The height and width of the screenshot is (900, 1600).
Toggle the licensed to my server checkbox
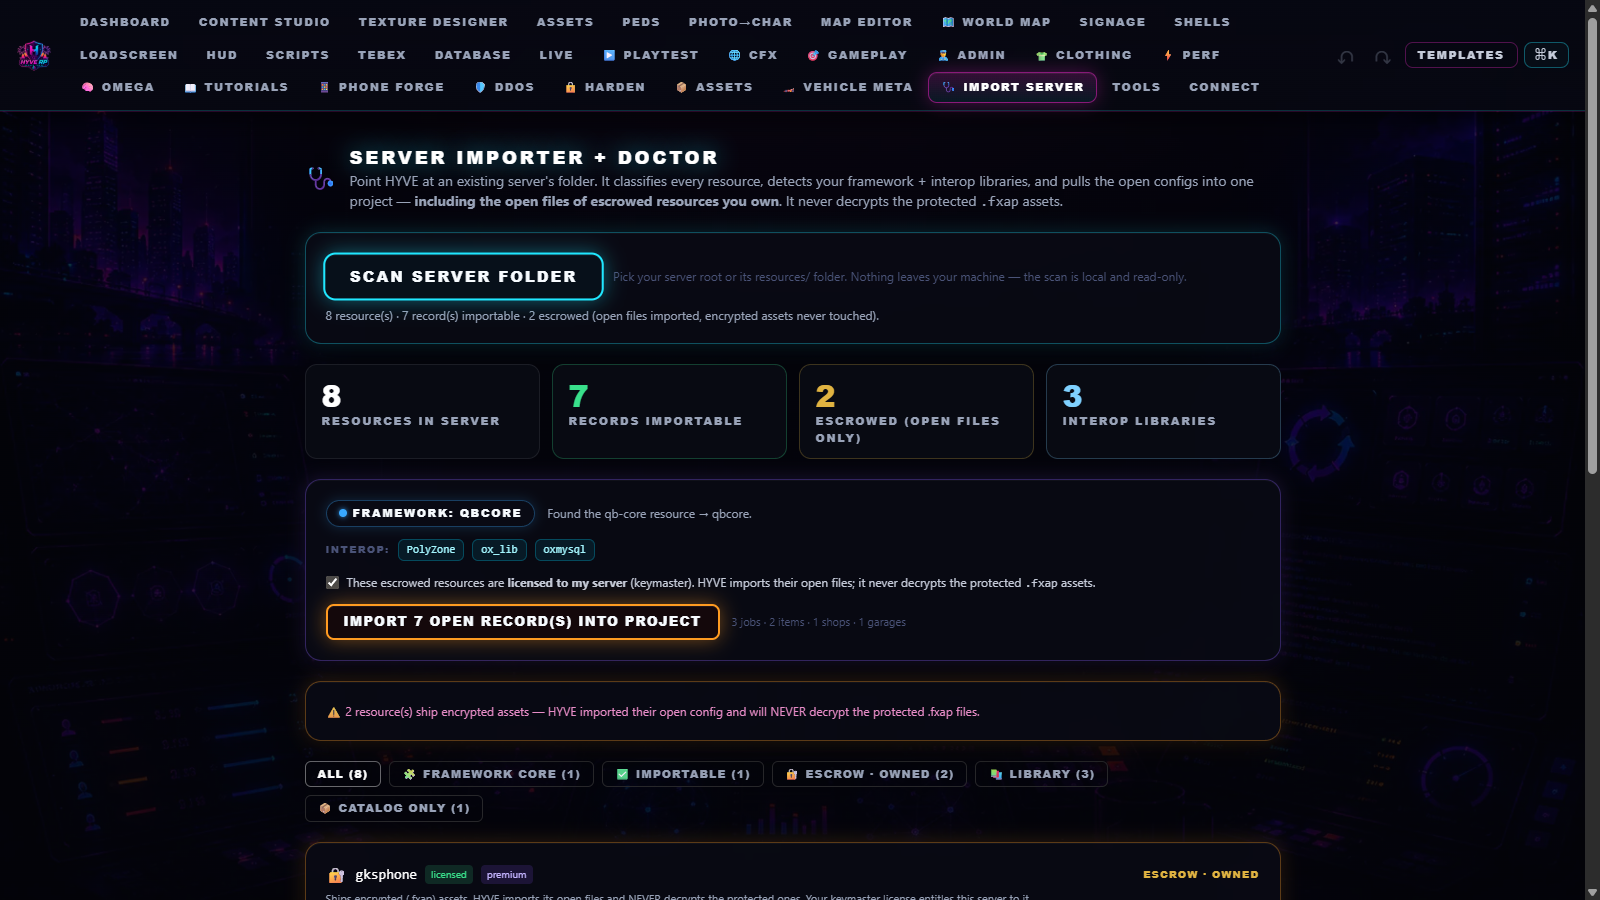[x=332, y=582]
